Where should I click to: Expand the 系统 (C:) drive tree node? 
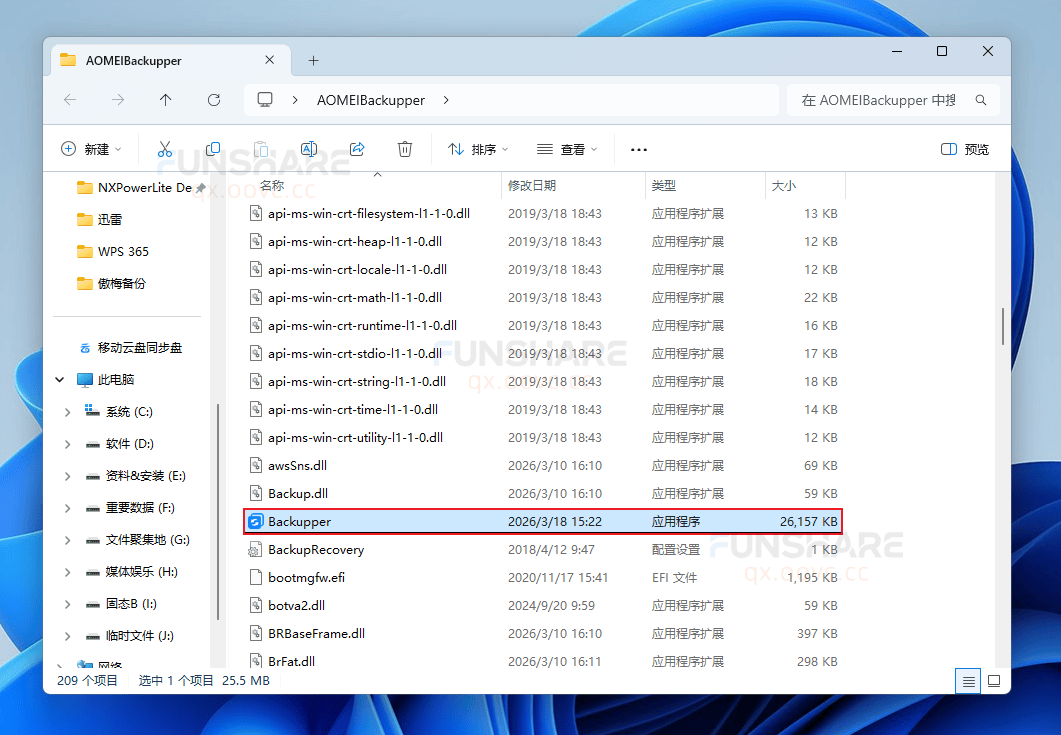tap(67, 412)
